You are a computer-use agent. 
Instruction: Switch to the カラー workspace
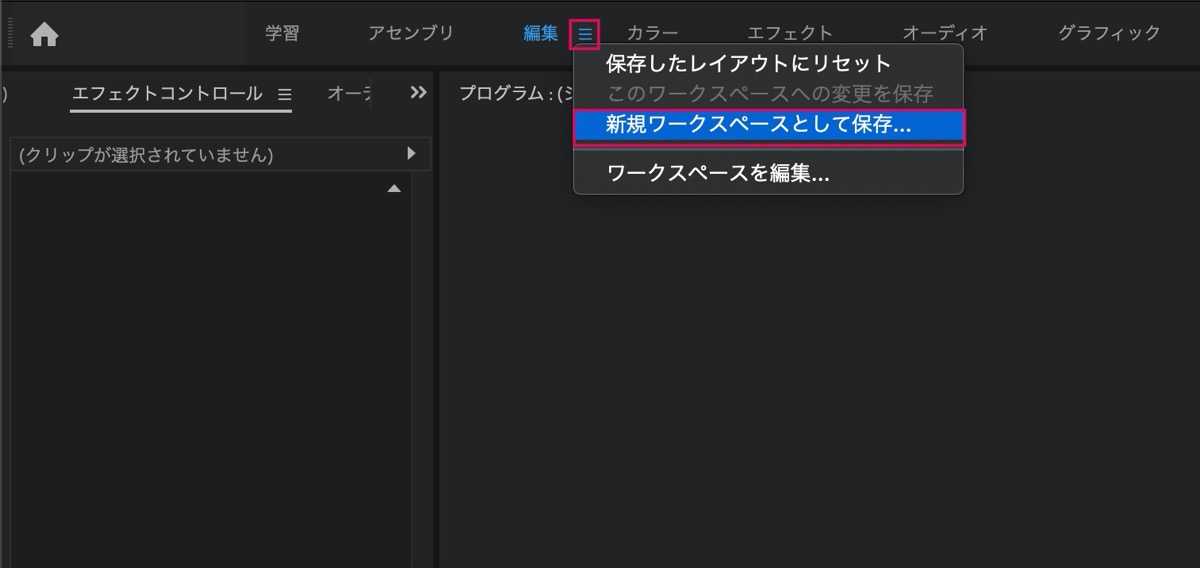[x=653, y=33]
